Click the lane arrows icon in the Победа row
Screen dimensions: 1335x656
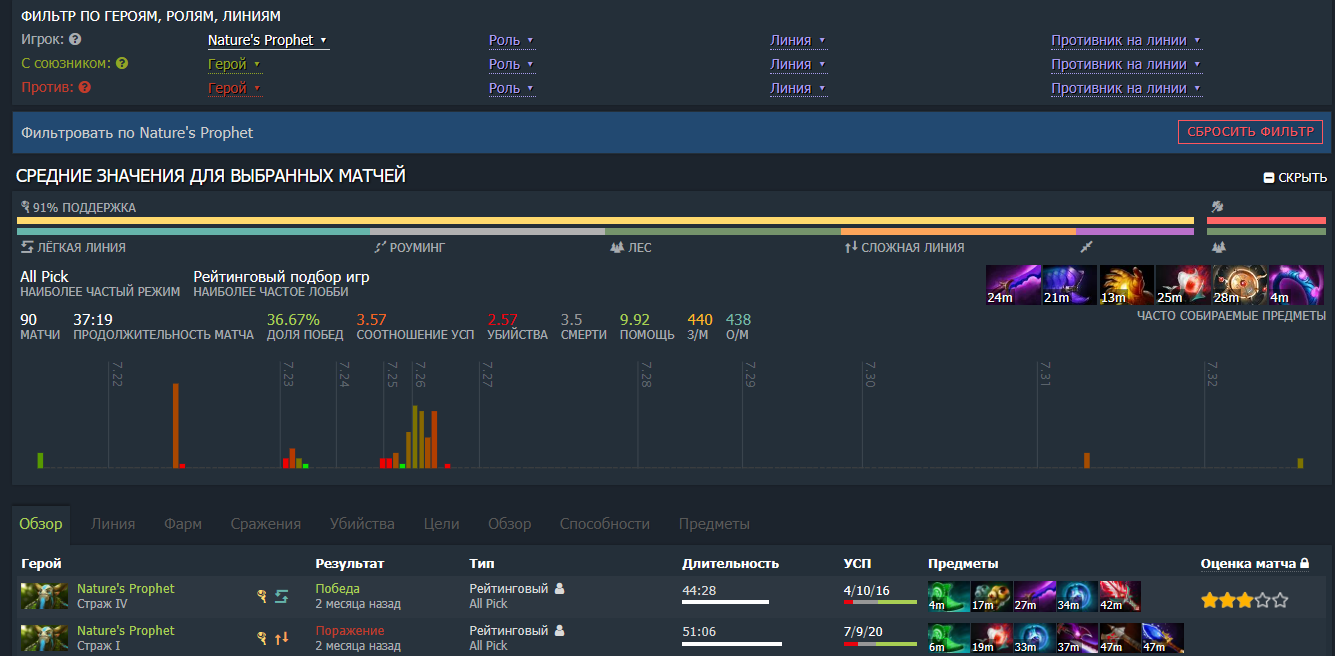pyautogui.click(x=282, y=596)
